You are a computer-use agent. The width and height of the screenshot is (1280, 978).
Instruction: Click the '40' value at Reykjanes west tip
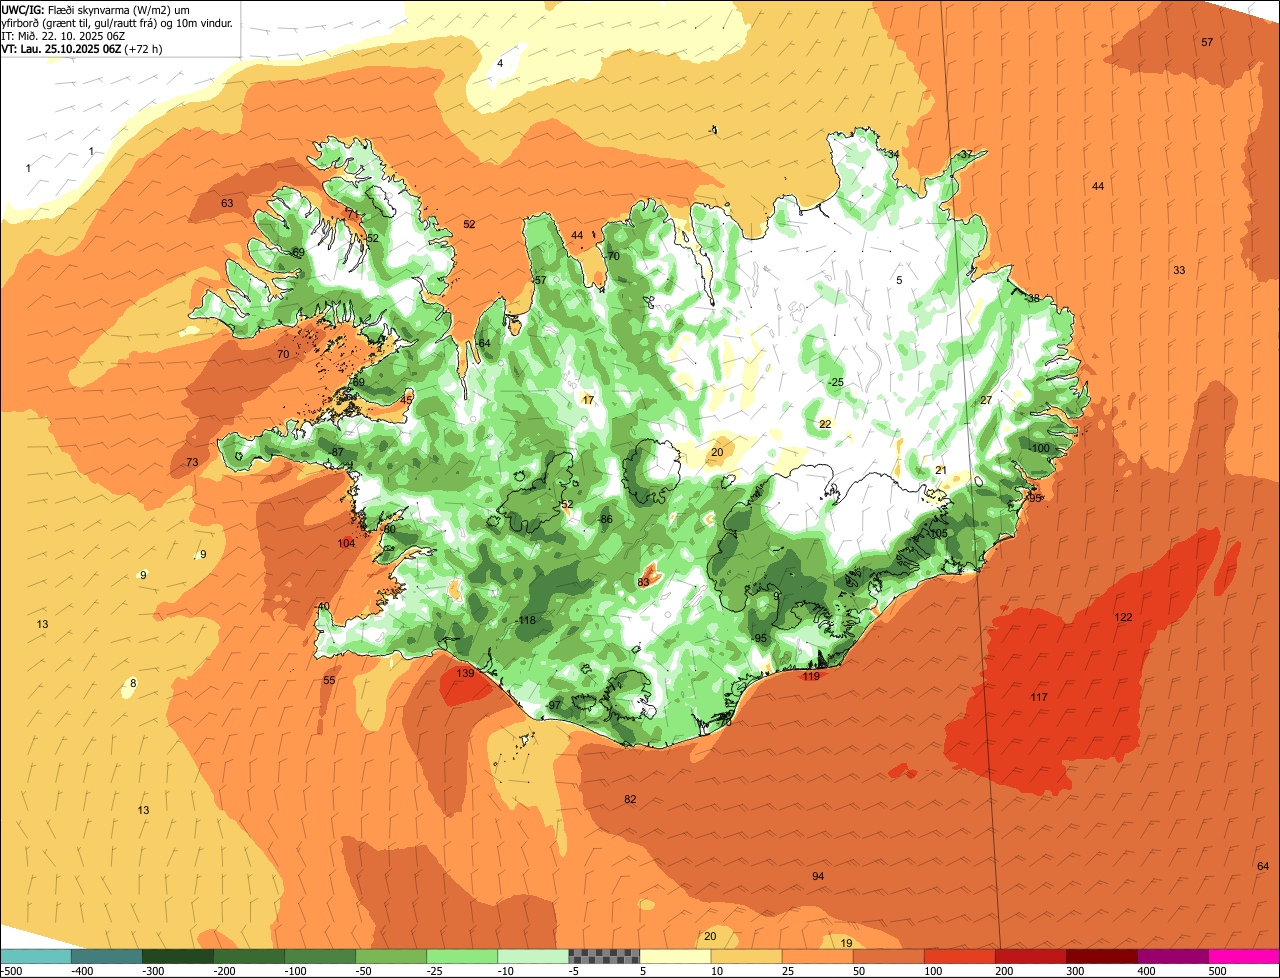(323, 607)
